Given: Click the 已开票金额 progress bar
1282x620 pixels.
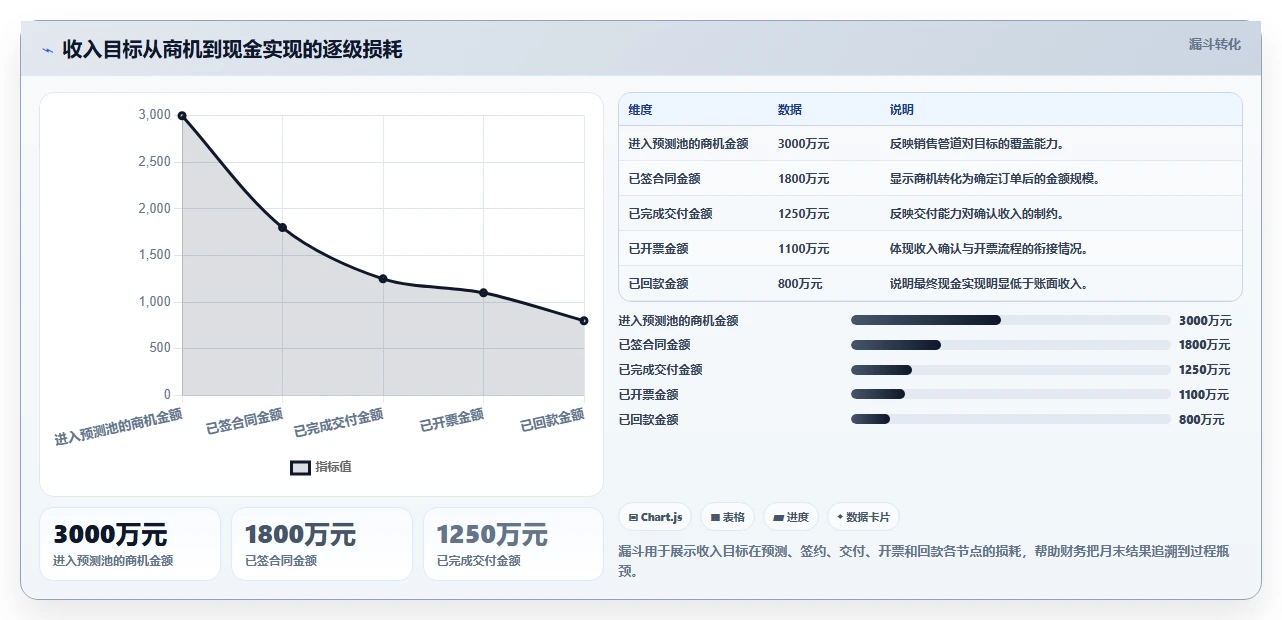Looking at the screenshot, I should click(1010, 395).
